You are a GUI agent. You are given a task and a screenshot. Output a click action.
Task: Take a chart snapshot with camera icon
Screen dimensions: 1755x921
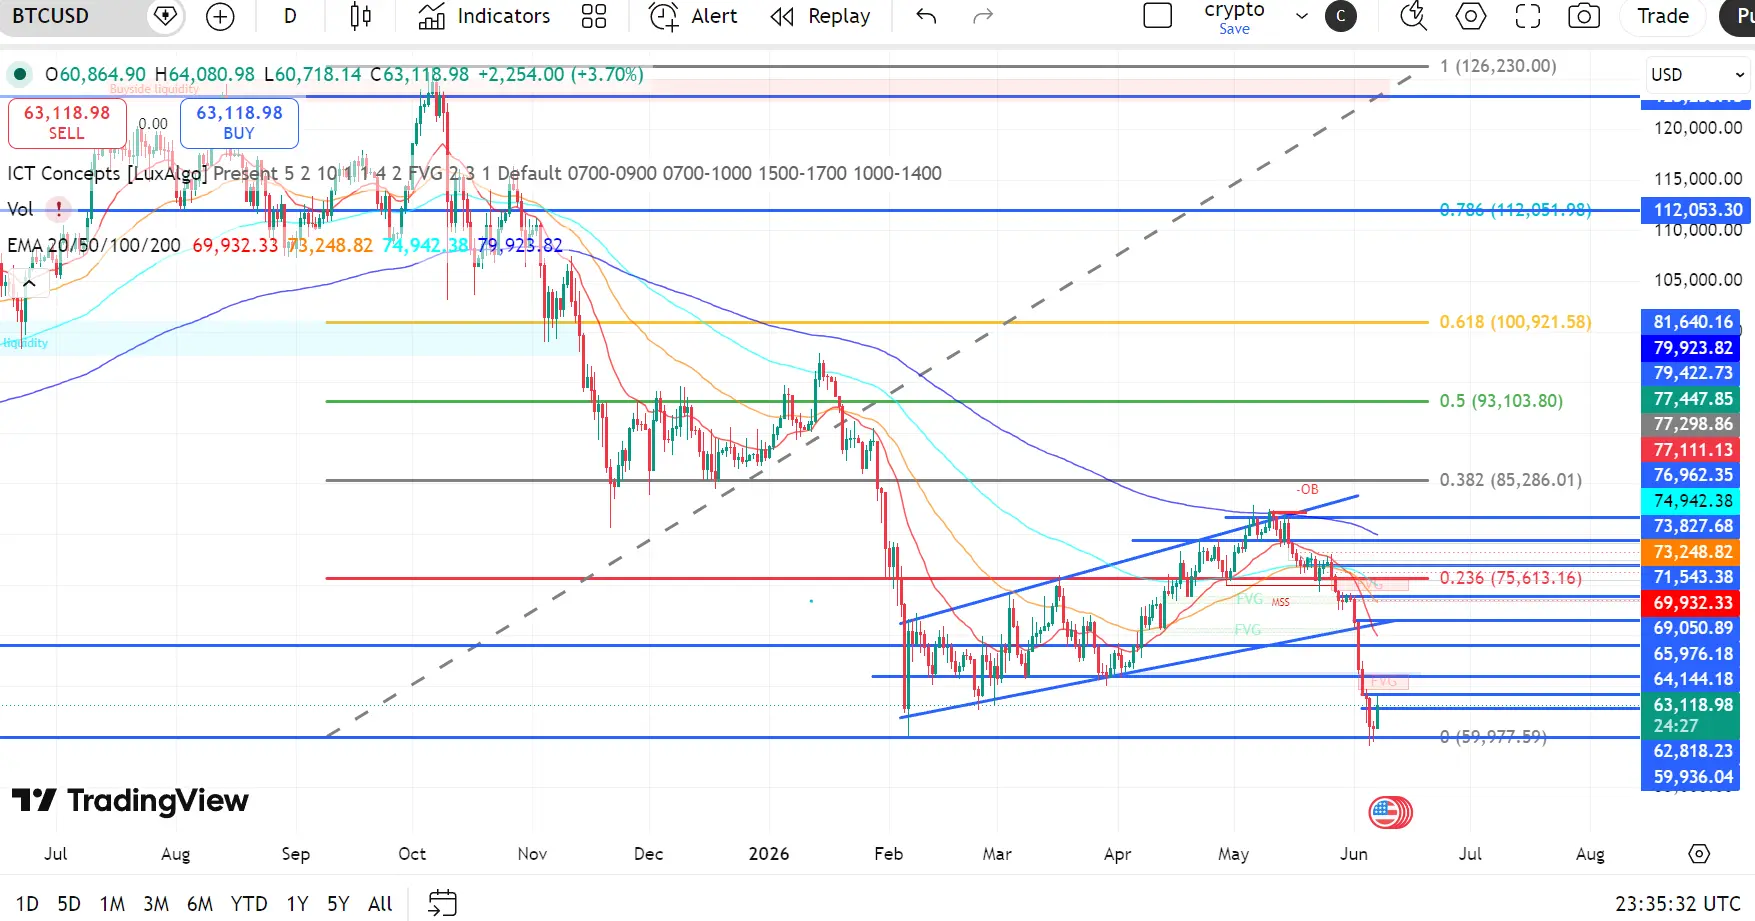(x=1584, y=16)
